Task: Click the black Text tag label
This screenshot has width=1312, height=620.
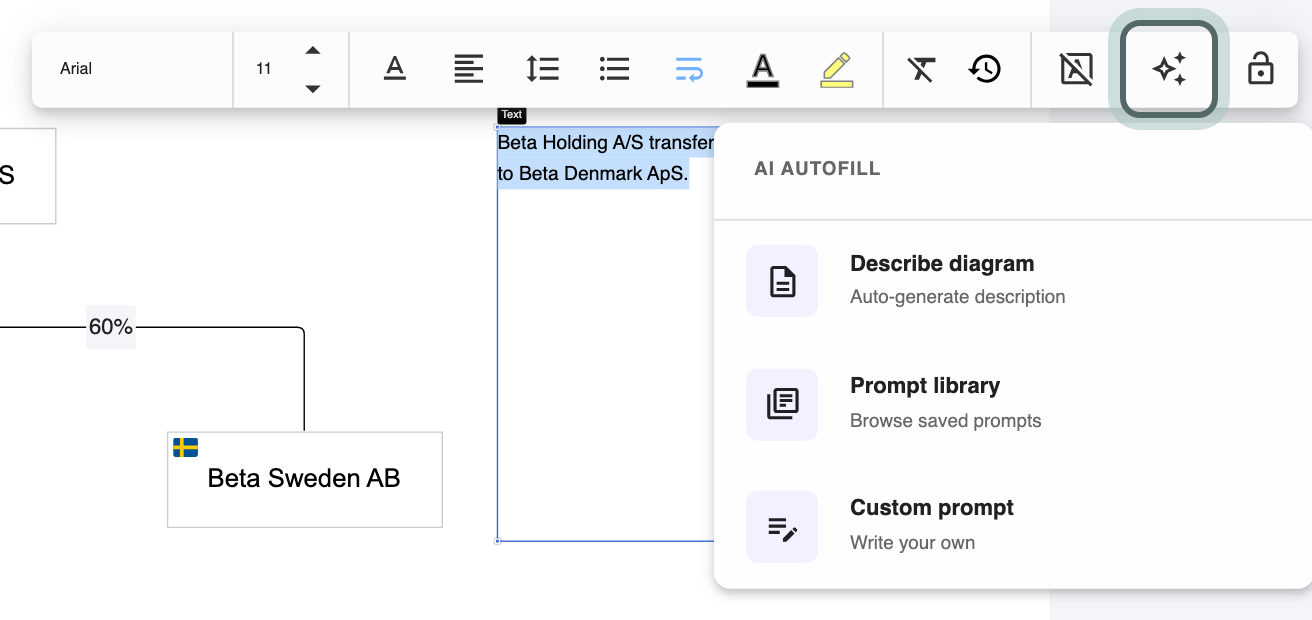Action: pyautogui.click(x=512, y=115)
